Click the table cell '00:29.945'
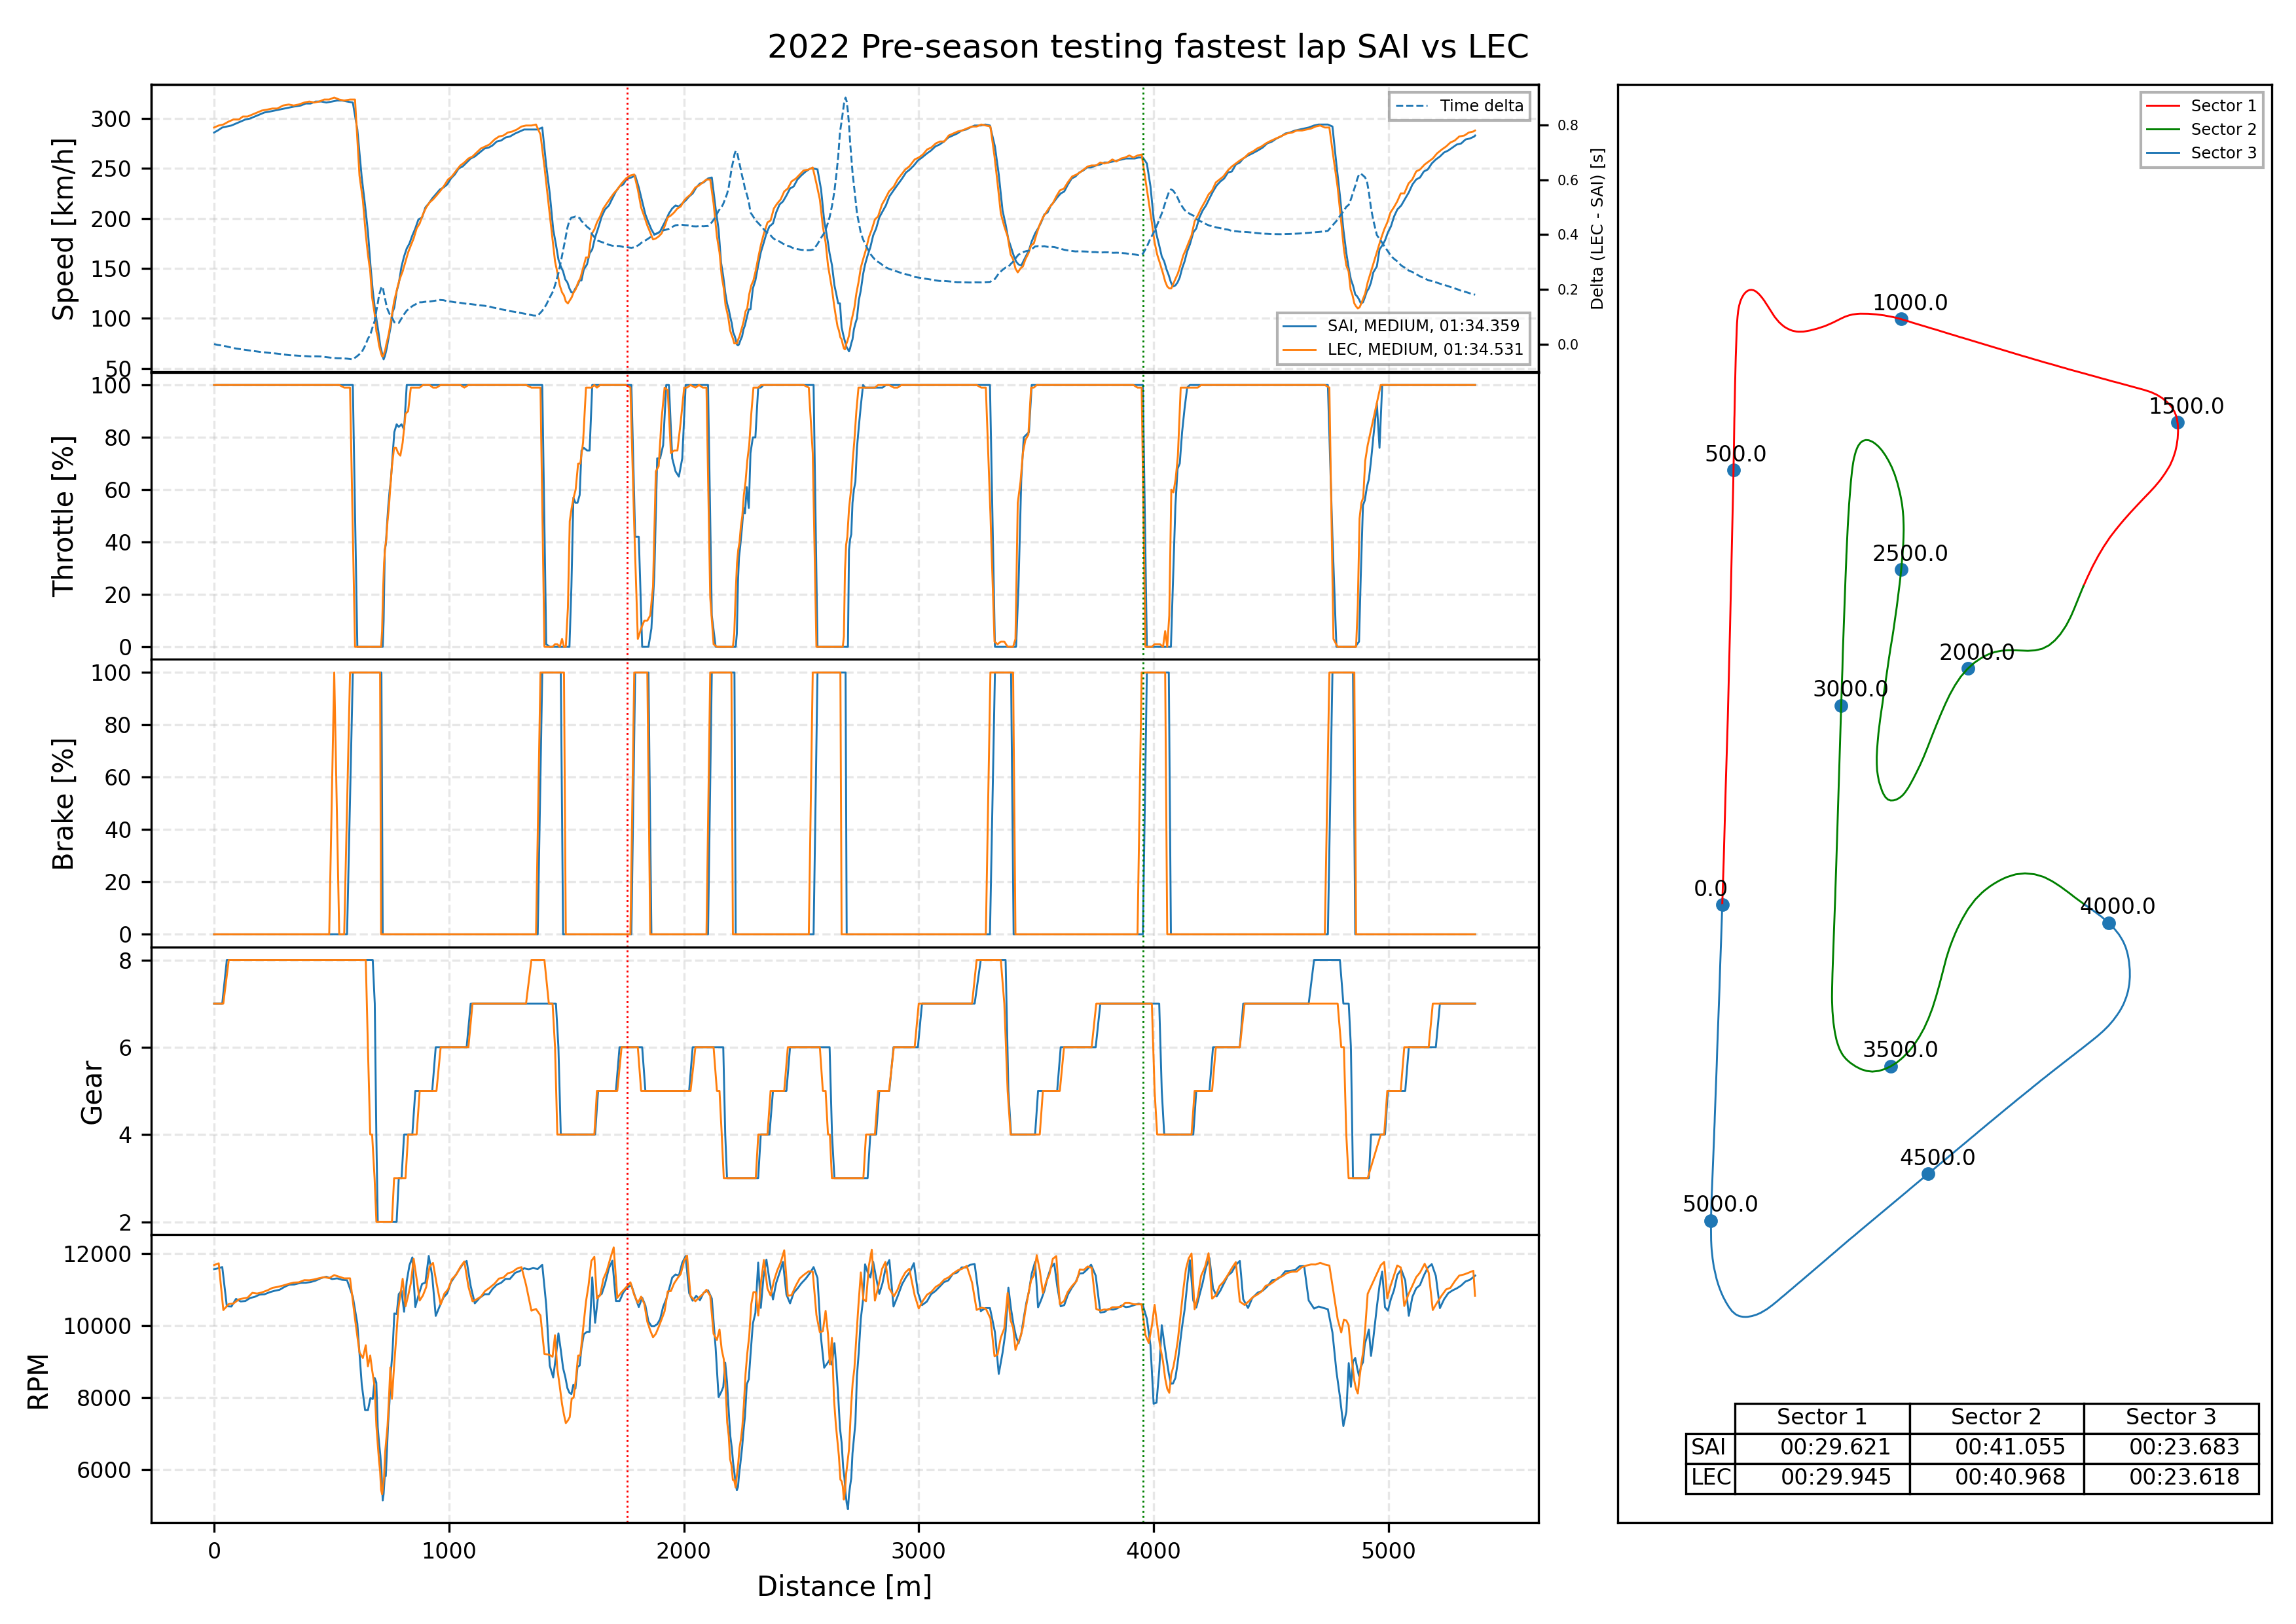 [x=1822, y=1478]
